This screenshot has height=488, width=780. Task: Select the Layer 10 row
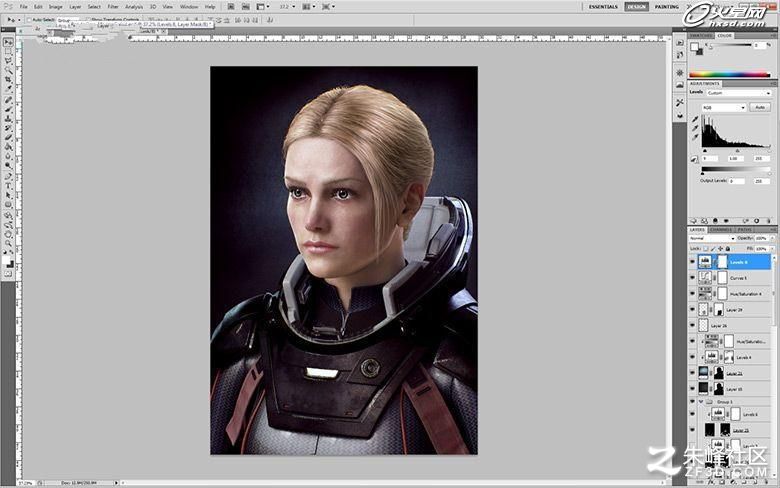click(x=731, y=388)
